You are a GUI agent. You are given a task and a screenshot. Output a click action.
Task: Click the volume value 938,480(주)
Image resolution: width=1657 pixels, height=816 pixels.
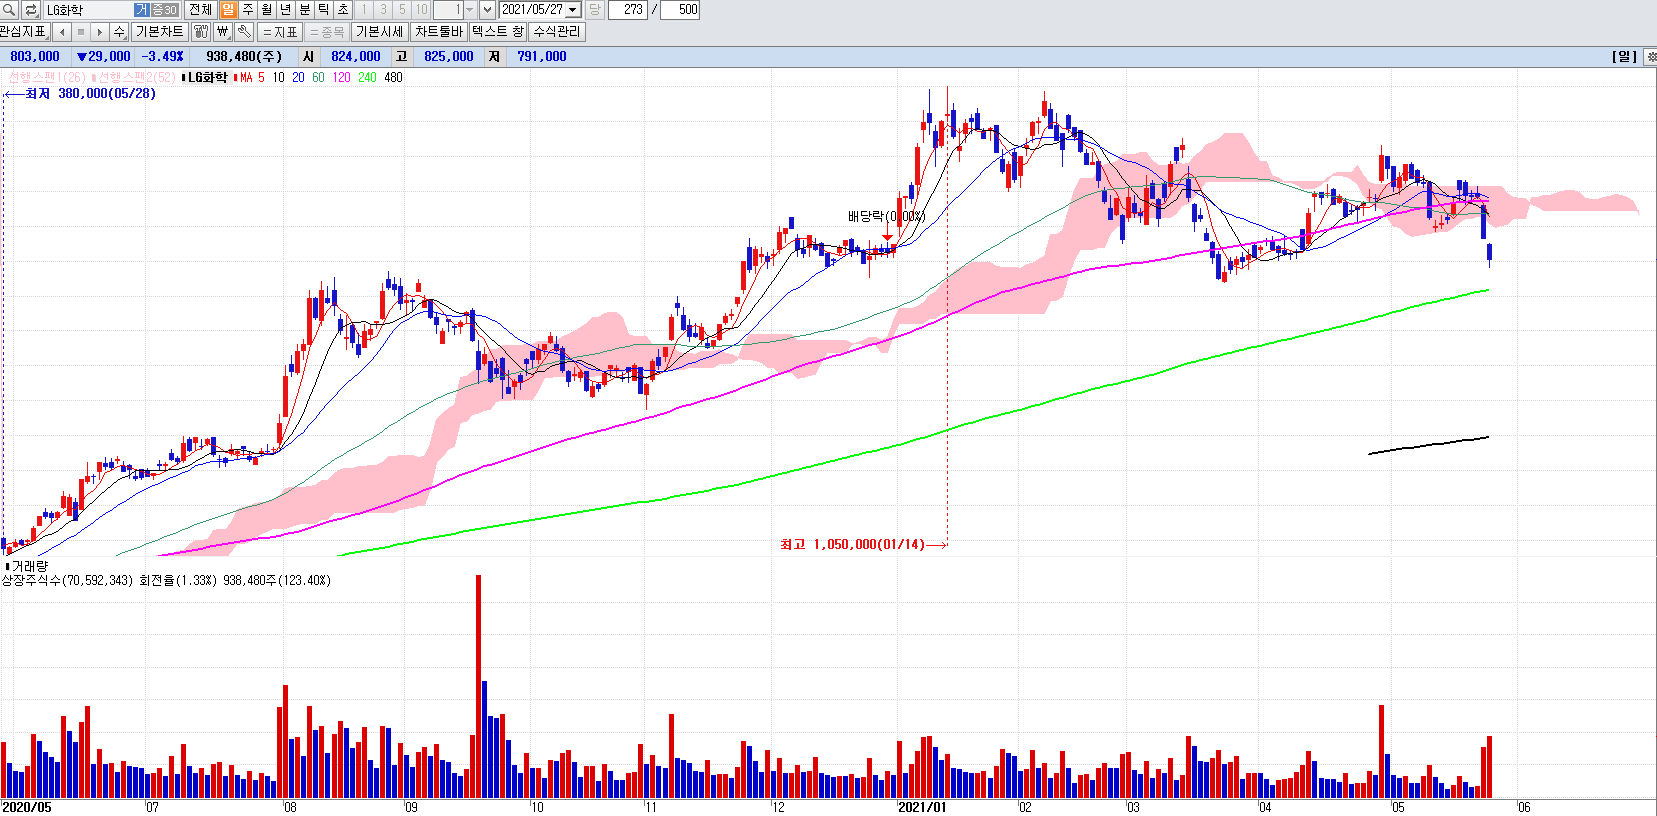pos(244,57)
